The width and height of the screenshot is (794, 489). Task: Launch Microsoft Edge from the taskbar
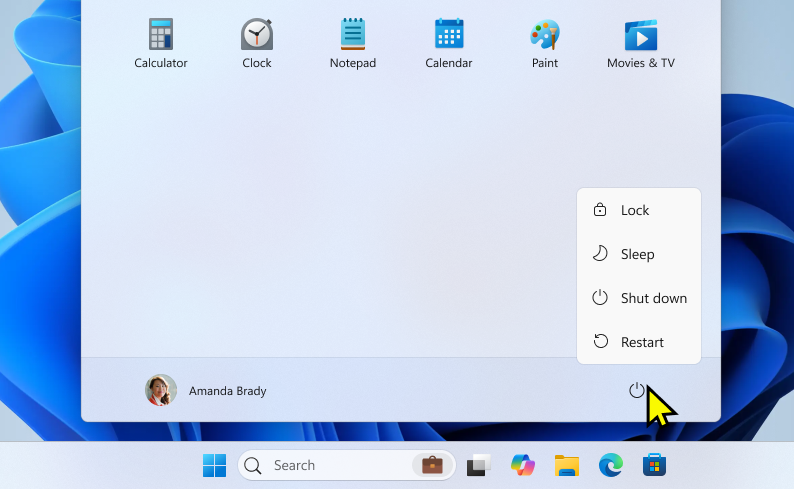[611, 465]
